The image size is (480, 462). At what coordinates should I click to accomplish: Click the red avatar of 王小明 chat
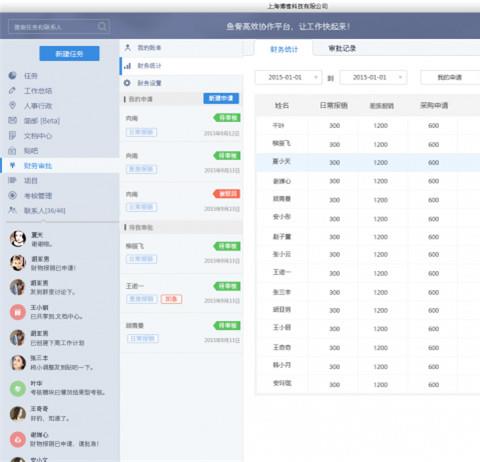(x=18, y=312)
